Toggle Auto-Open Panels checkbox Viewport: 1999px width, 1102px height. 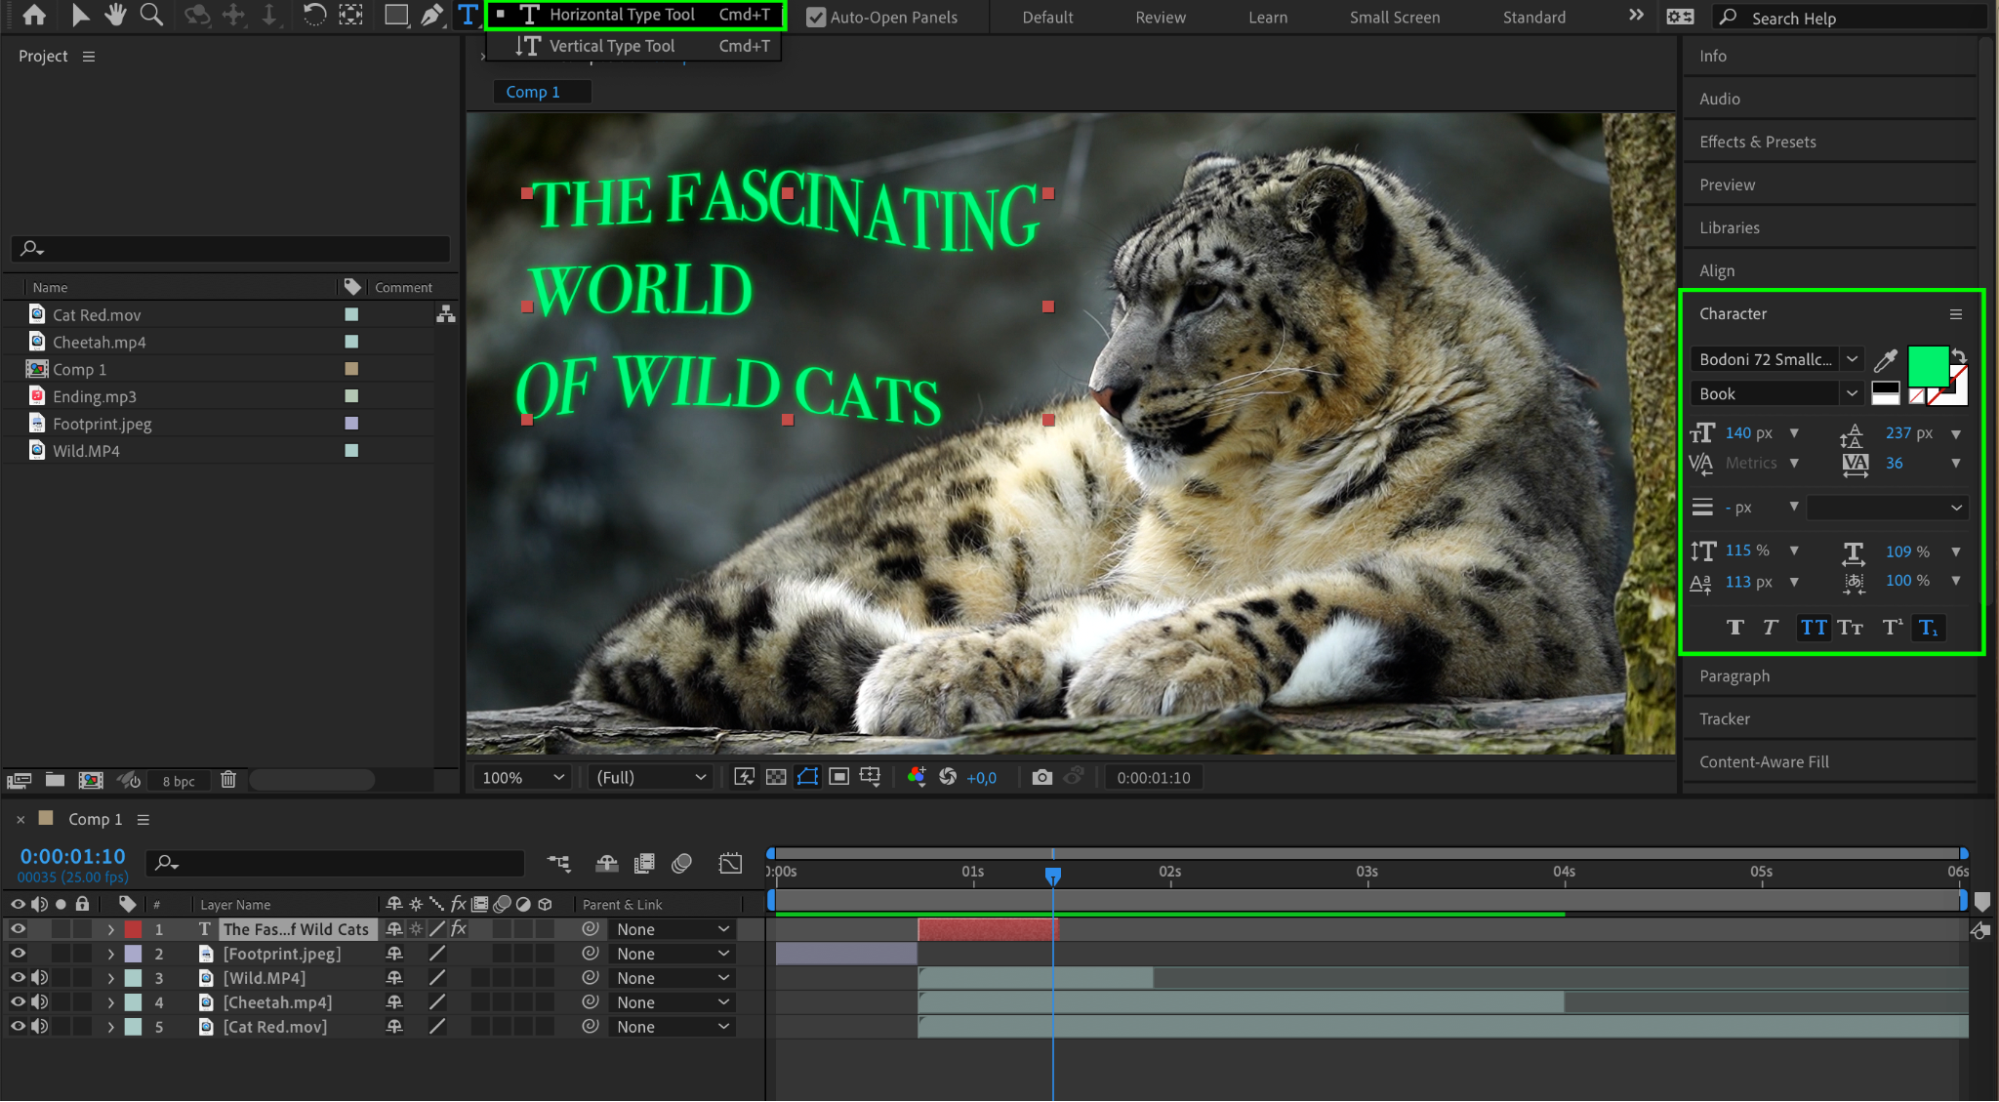point(816,17)
